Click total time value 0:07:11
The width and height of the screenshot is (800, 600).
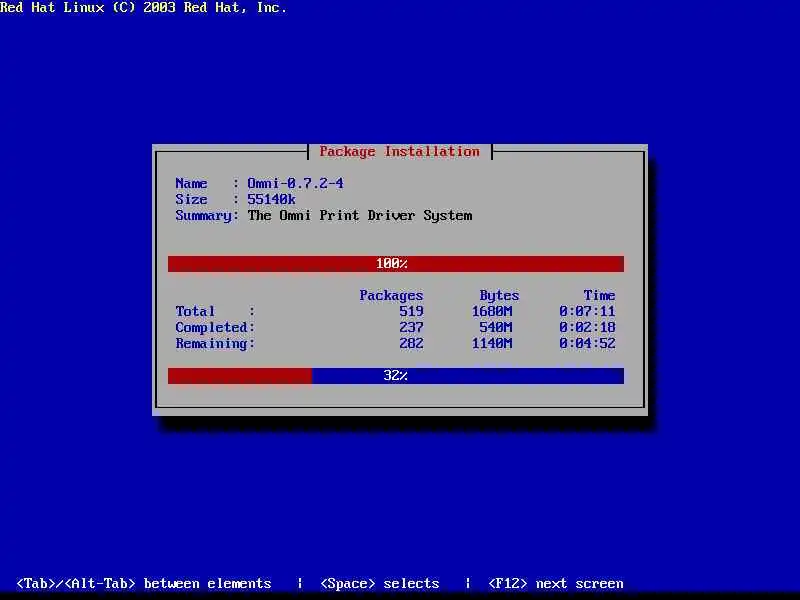point(587,311)
